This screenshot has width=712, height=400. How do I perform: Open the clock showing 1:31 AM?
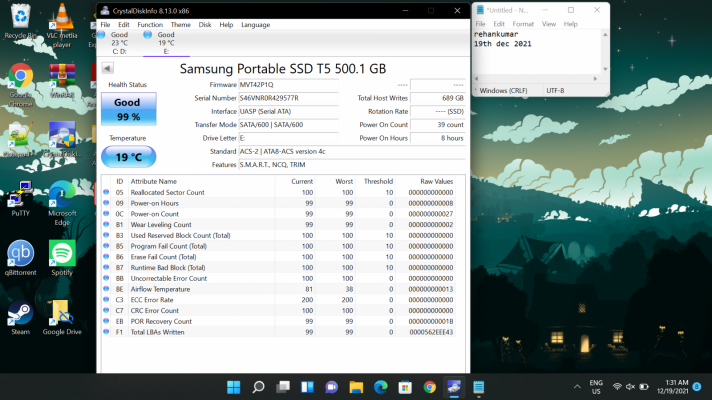(x=672, y=387)
